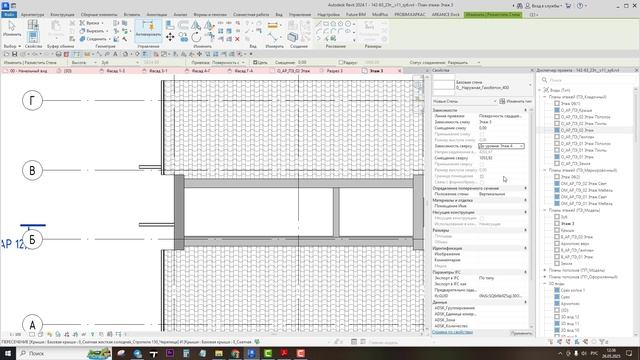
Task: Click the help question mark icon
Action: point(580,6)
